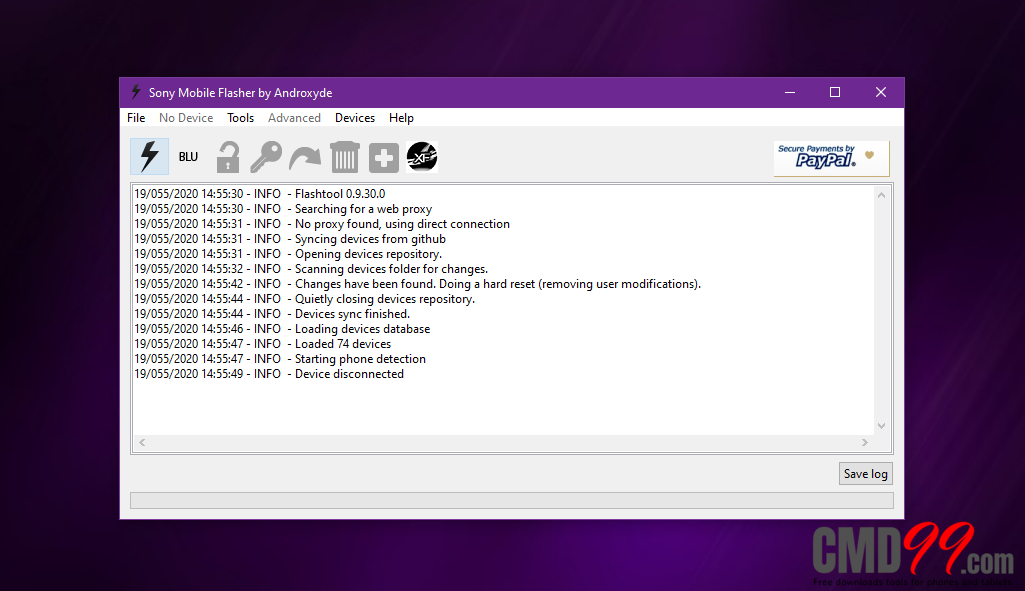Click 'Syncing devices from github' log line

coord(290,239)
